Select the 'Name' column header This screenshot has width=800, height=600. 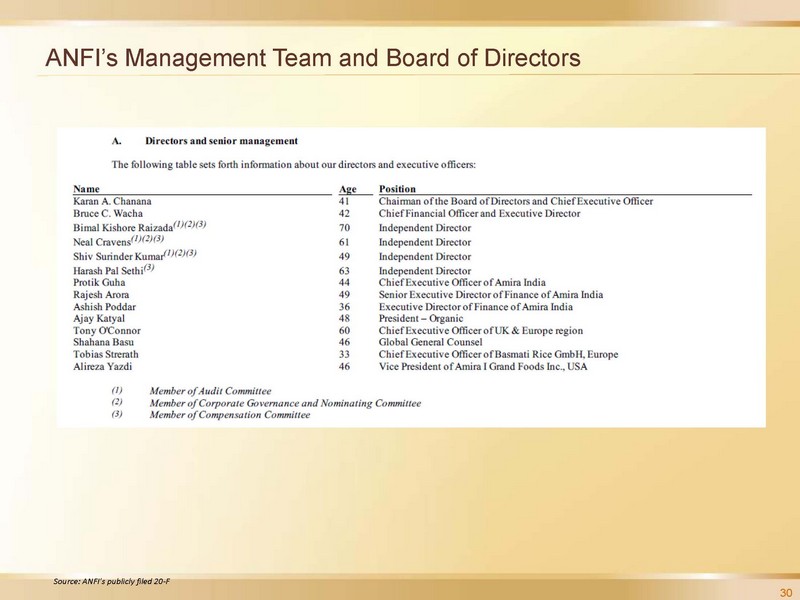87,188
